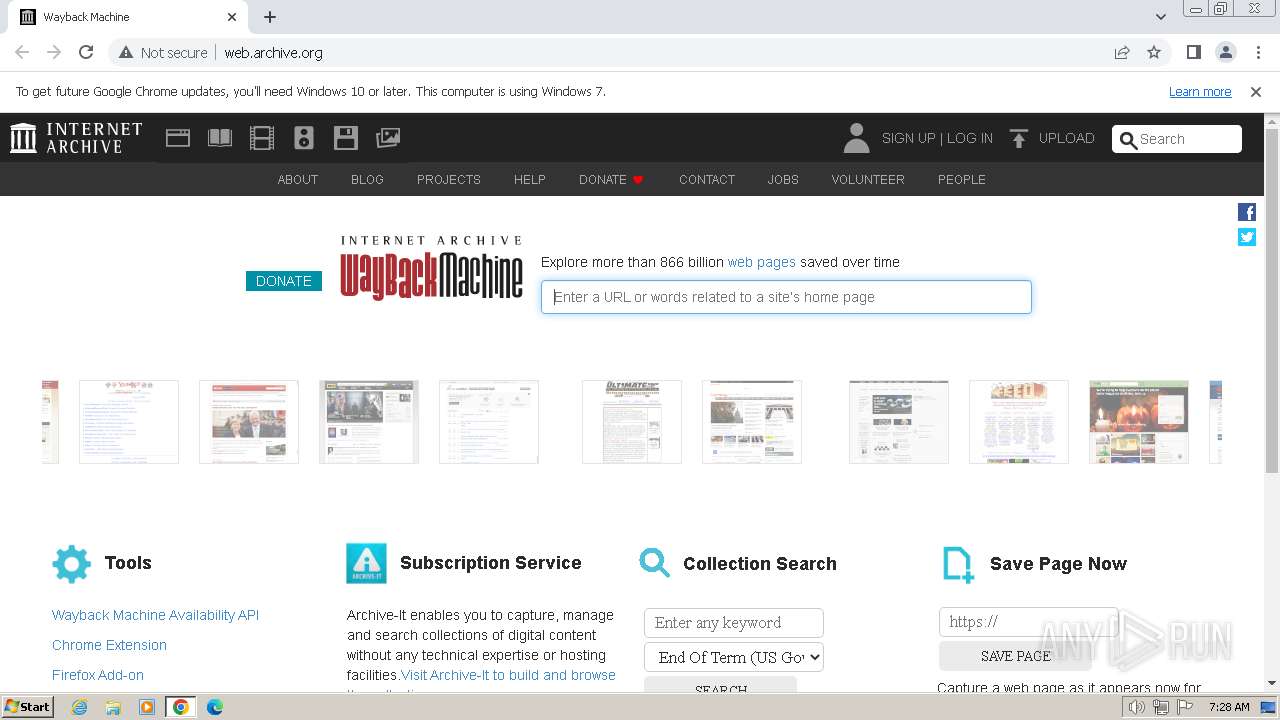Open the Chrome share page icon
Screen dimensions: 1280x720
pyautogui.click(x=1122, y=52)
